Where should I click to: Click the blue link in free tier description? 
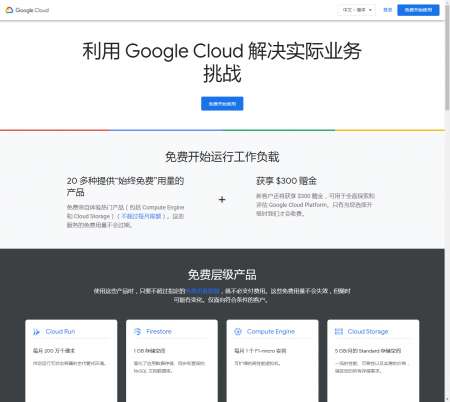point(203,291)
